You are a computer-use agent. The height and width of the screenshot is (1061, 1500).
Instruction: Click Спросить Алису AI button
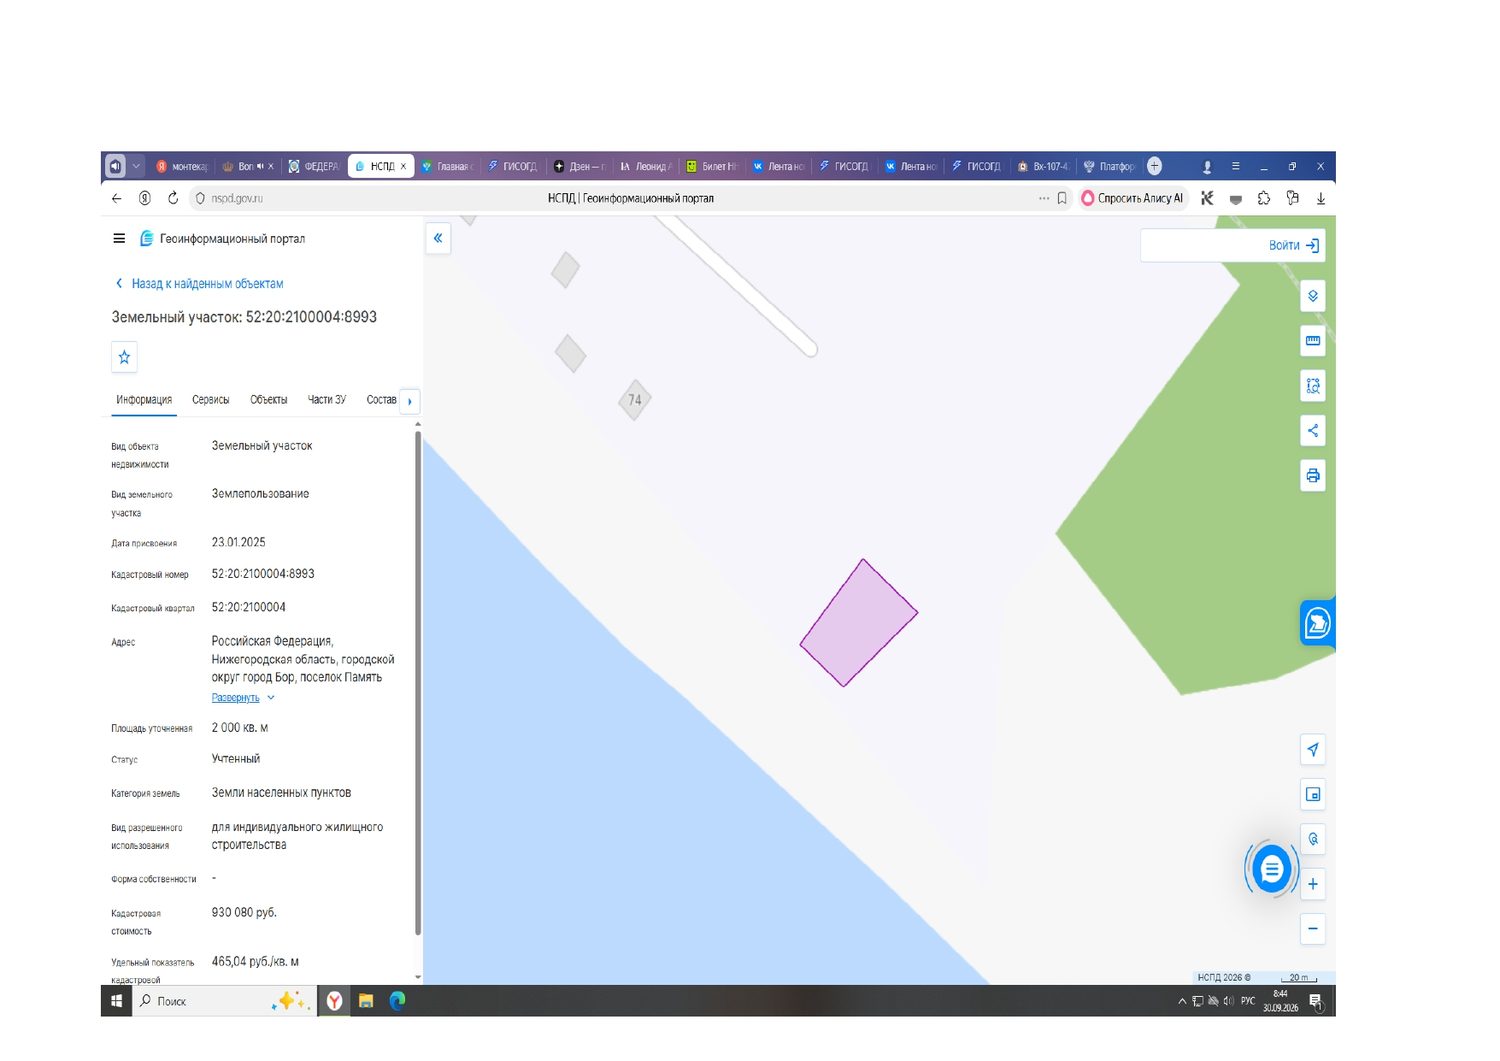click(1133, 198)
